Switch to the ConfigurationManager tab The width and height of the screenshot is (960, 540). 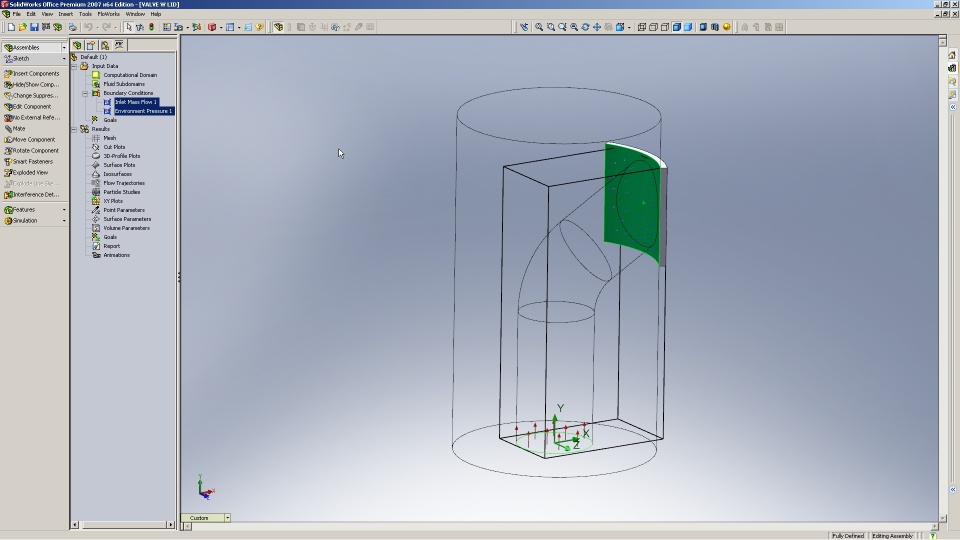click(105, 45)
